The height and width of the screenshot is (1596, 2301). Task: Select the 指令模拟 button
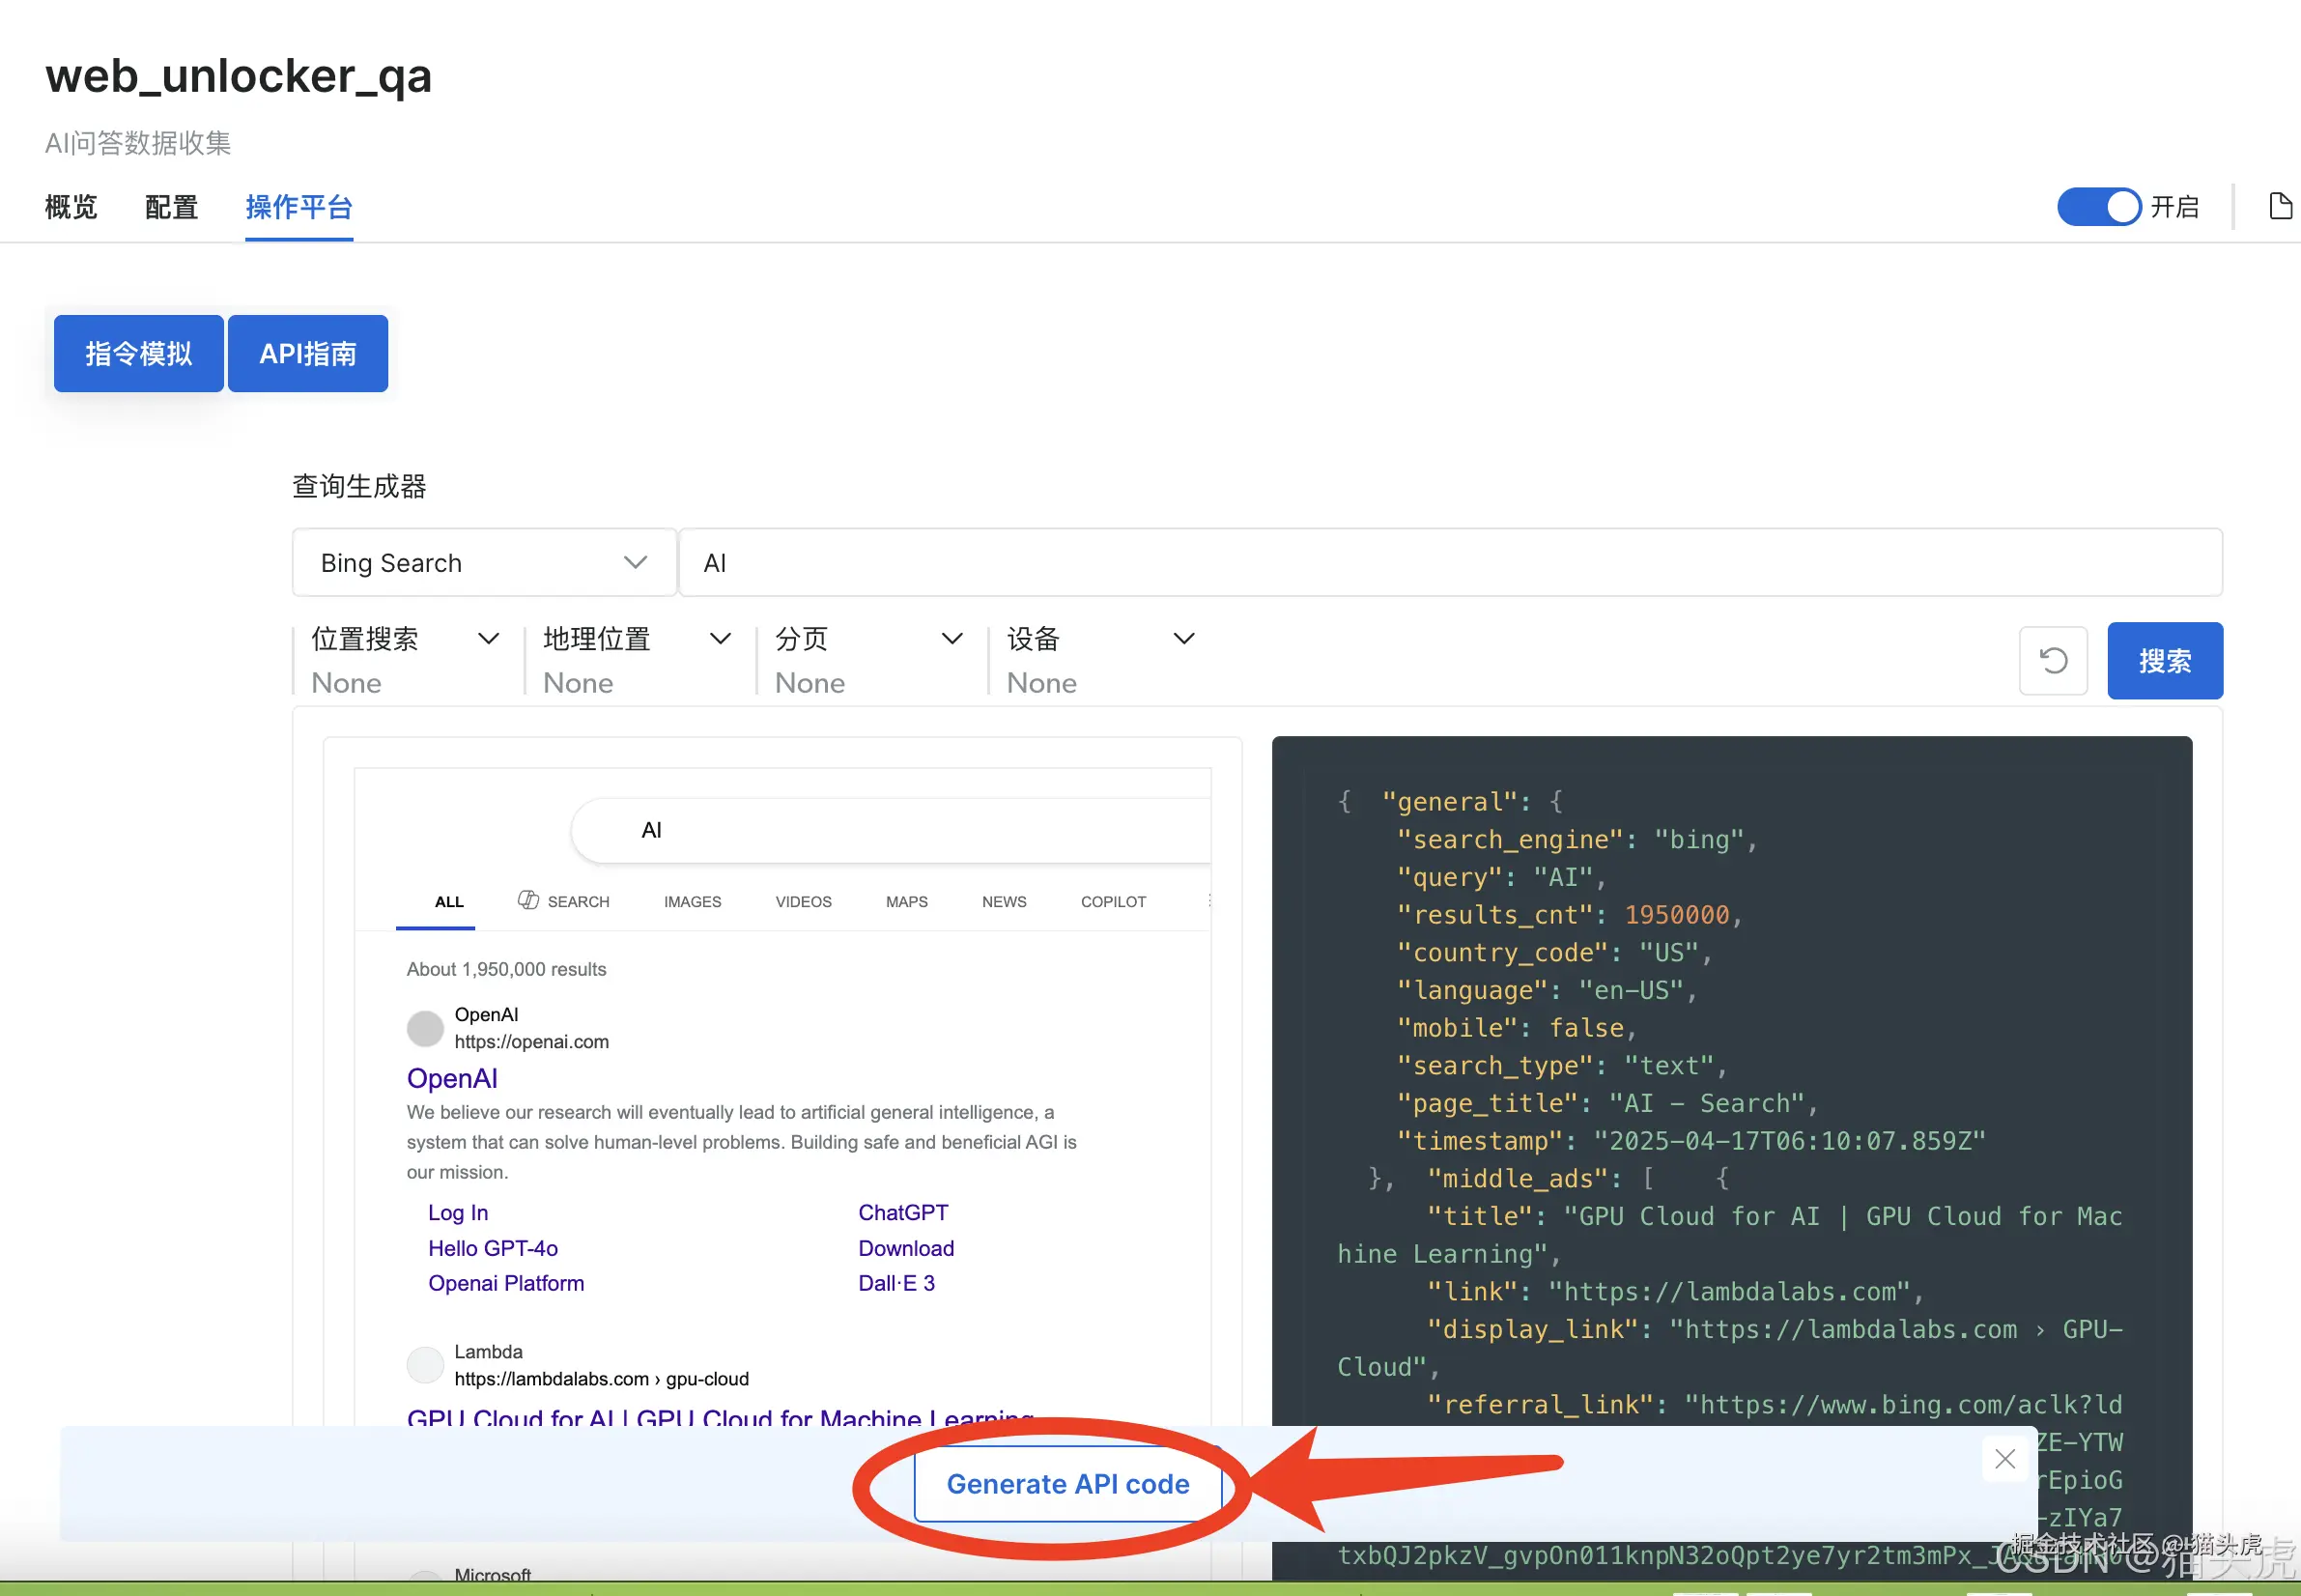pyautogui.click(x=138, y=354)
